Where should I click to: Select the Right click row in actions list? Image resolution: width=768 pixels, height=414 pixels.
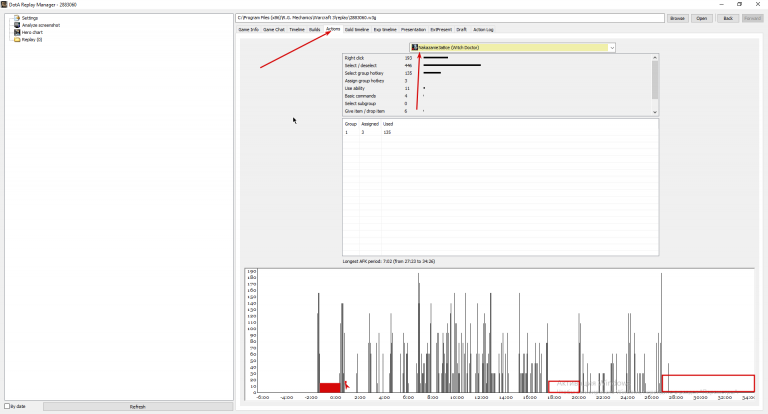pyautogui.click(x=497, y=58)
